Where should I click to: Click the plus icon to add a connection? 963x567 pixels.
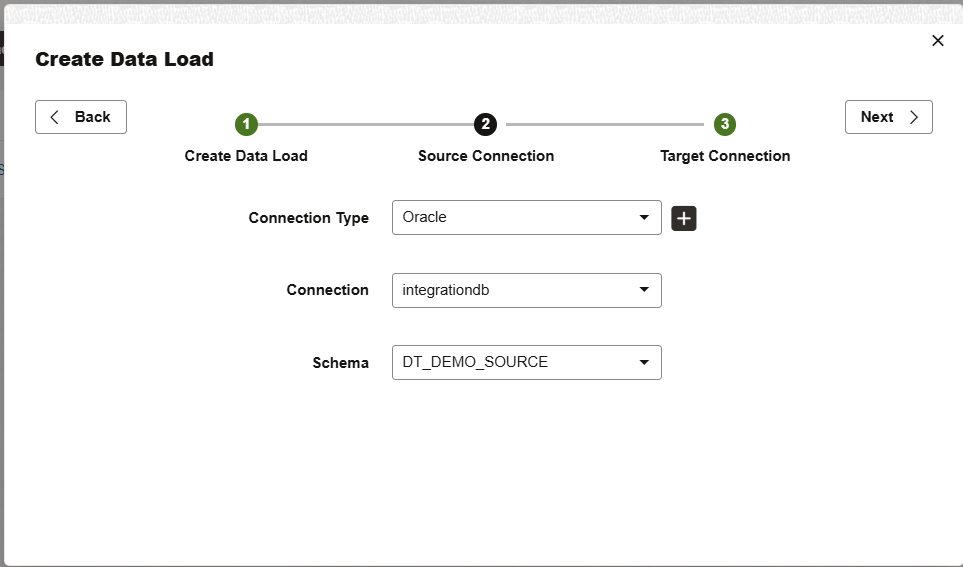684,218
